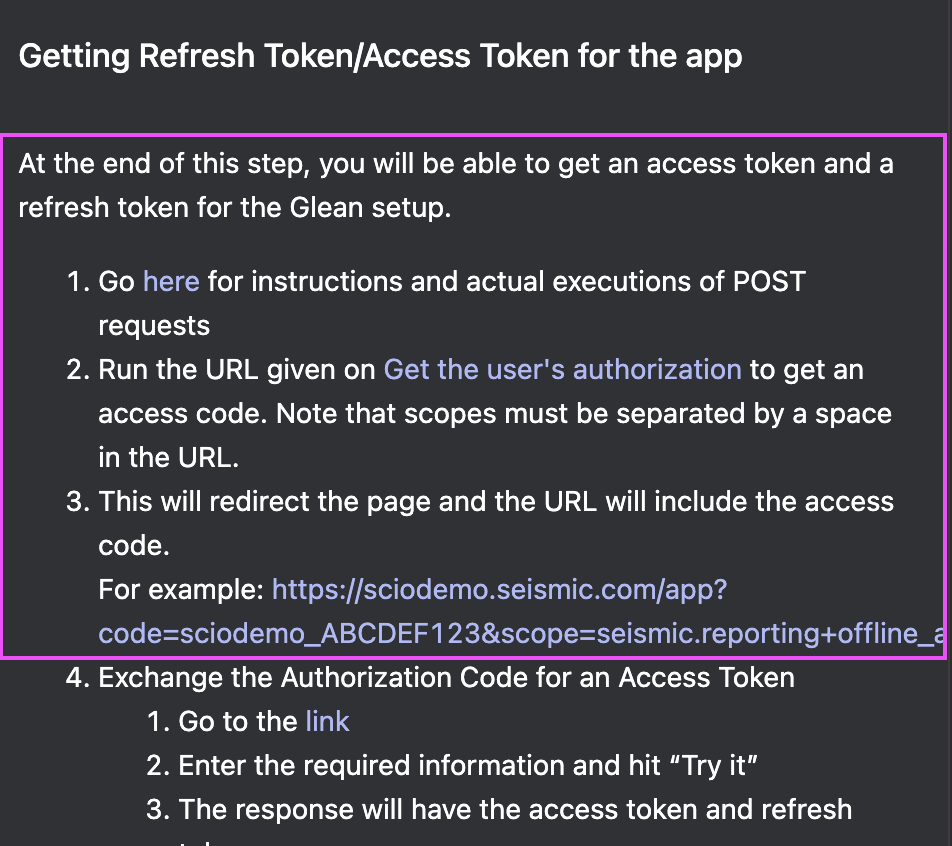Follow the "Get the user's authorization" link
The image size is (952, 846).
[562, 370]
